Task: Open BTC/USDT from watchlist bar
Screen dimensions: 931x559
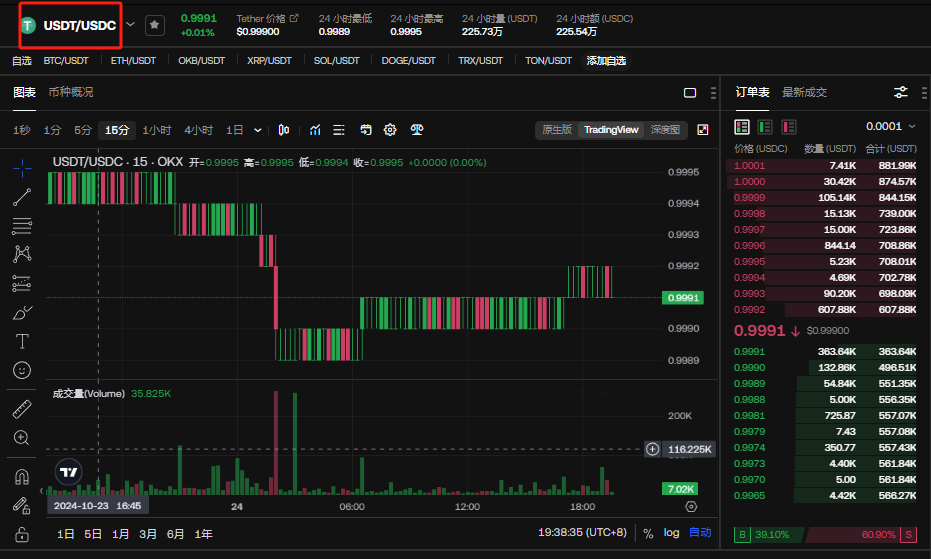Action: coord(66,61)
